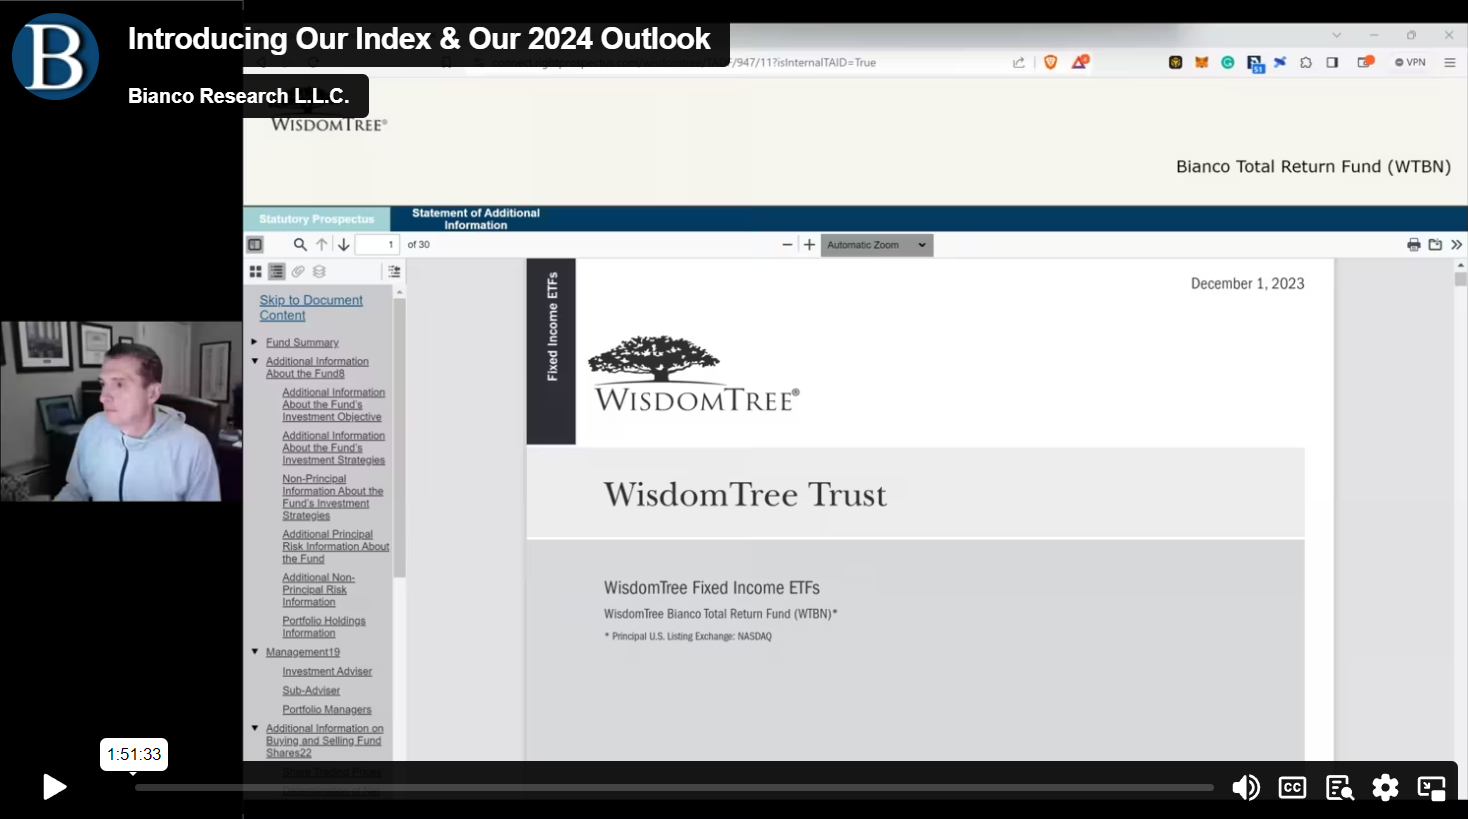Click the sidebar outline scrollbar
Viewport: 1468px width, 819px height.
(x=399, y=437)
